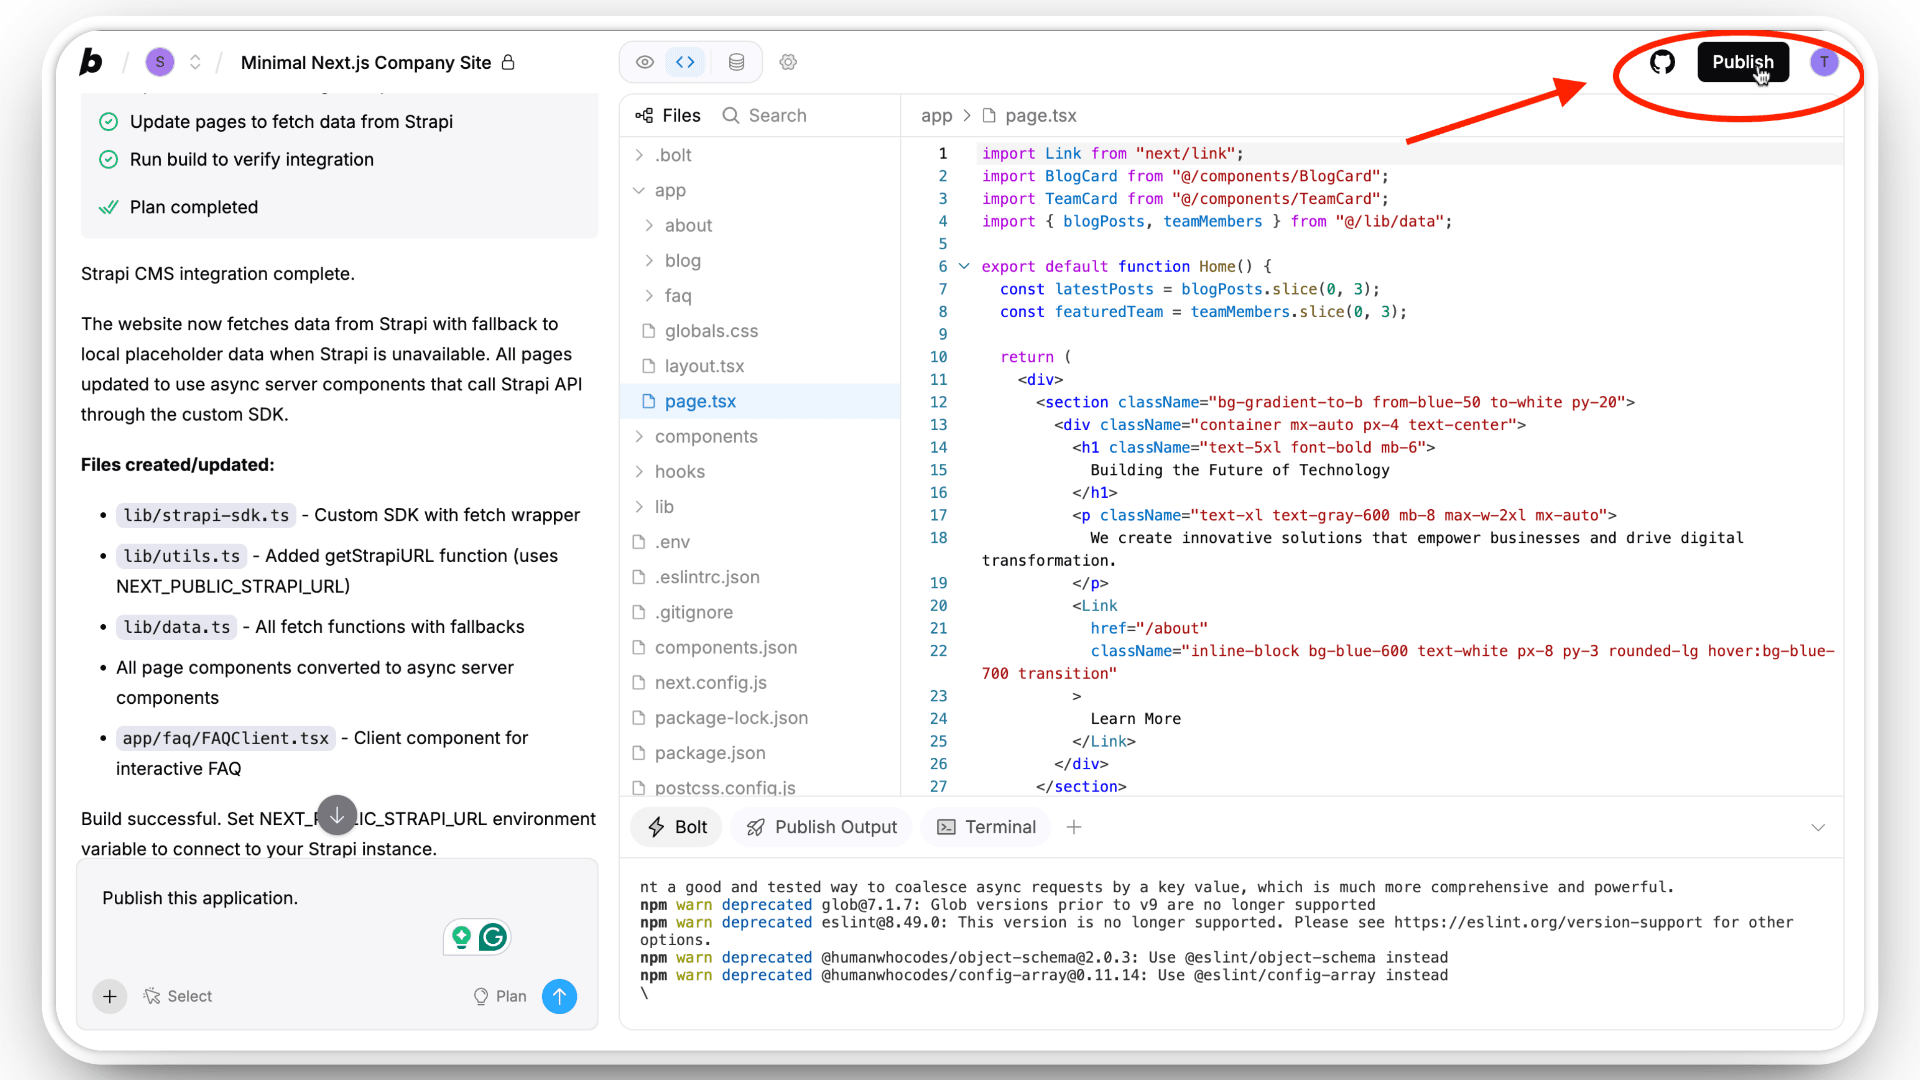The image size is (1920, 1080).
Task: Open the T user profile avatar
Action: pyautogui.click(x=1824, y=62)
